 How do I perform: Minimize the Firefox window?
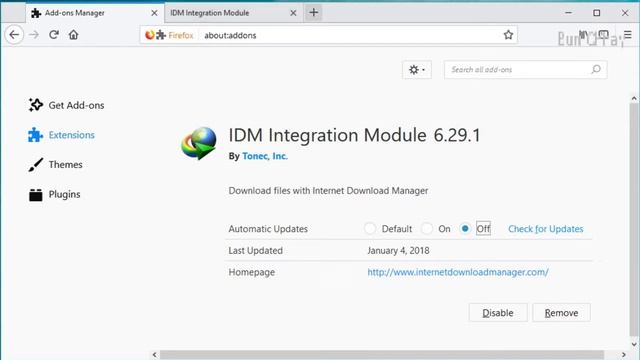coord(568,13)
